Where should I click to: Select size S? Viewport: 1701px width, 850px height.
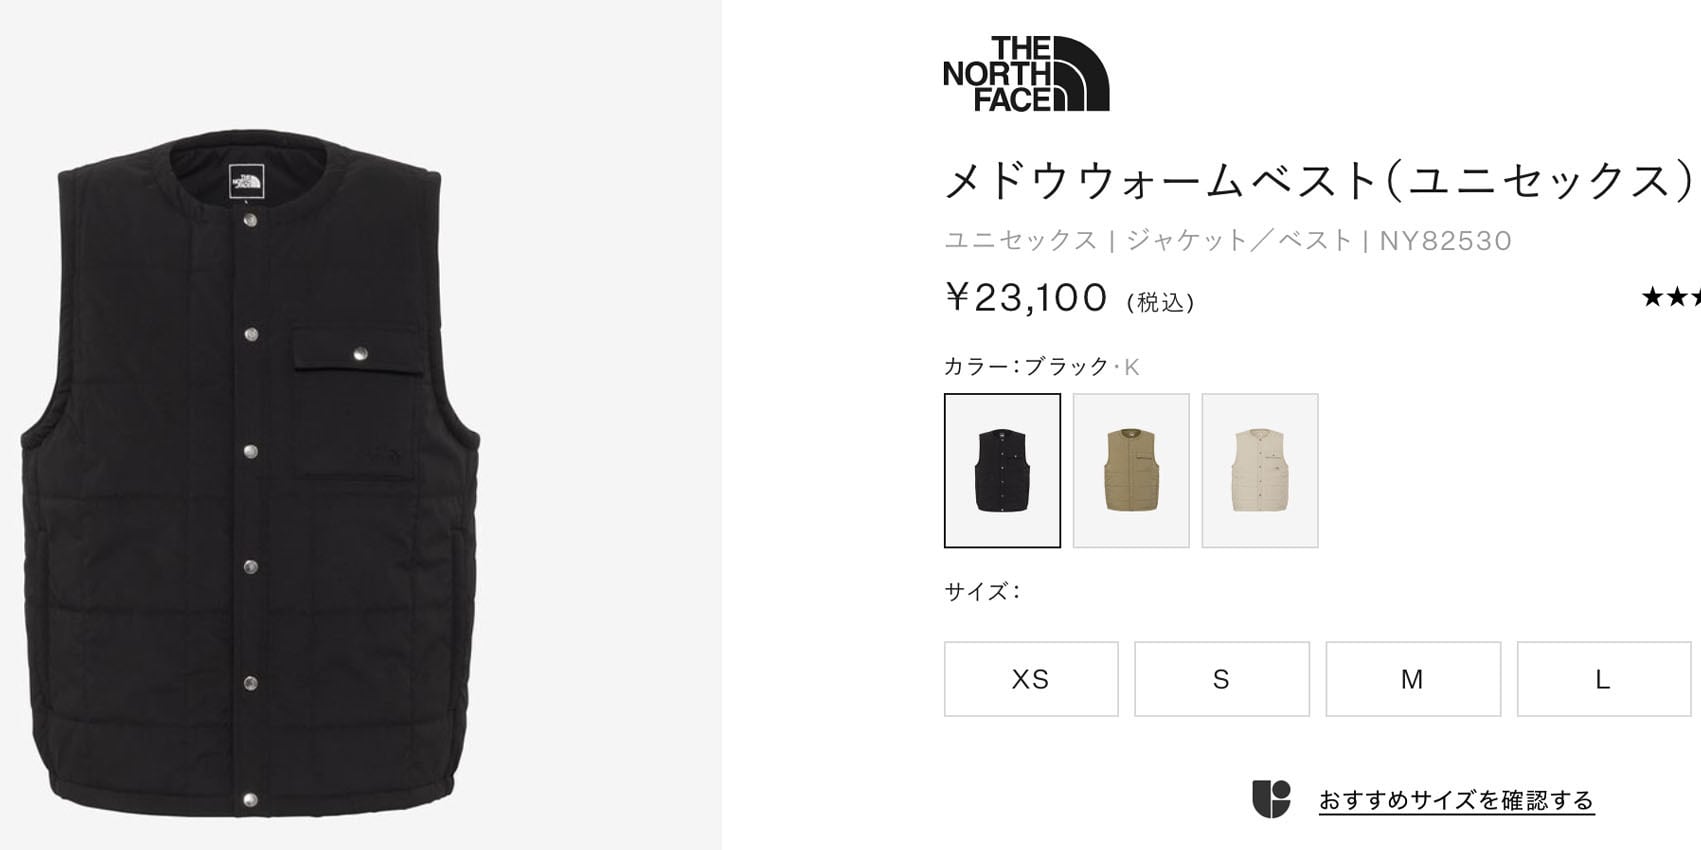pos(1222,679)
